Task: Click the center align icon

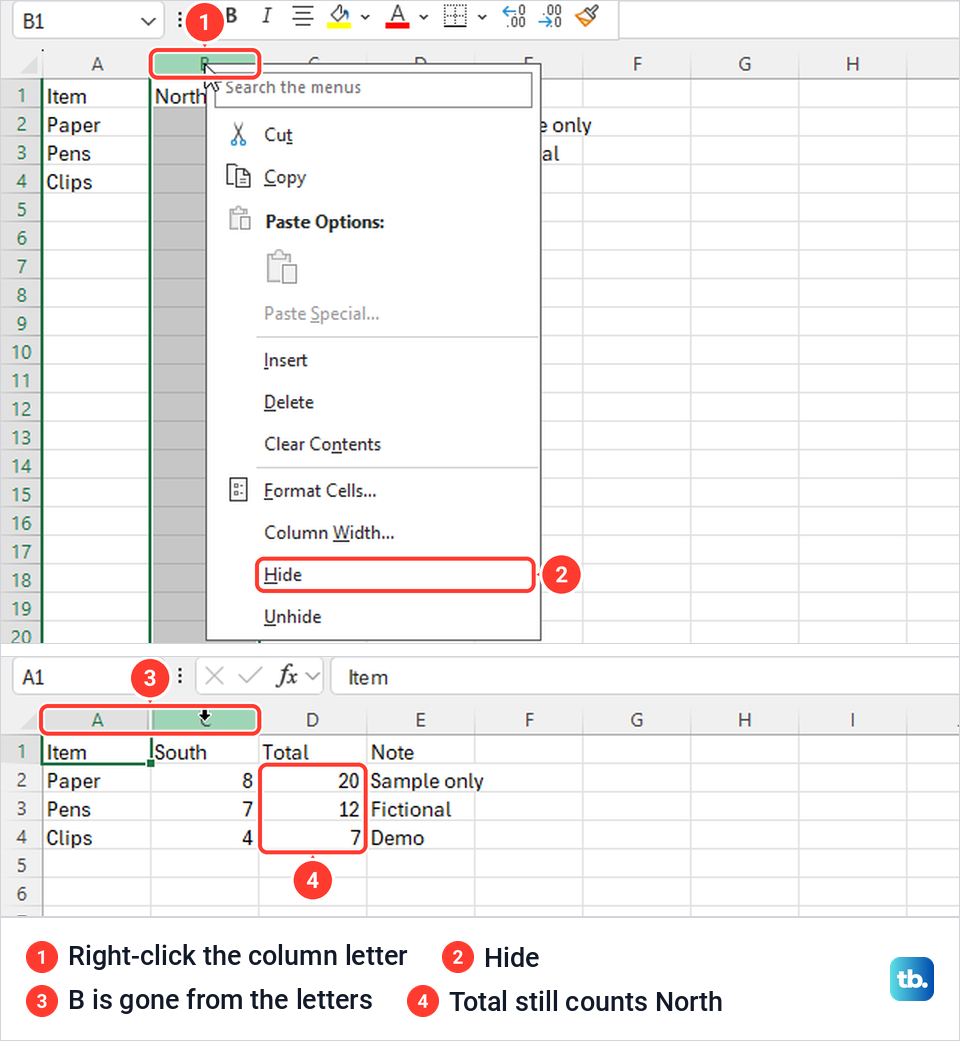Action: [303, 16]
